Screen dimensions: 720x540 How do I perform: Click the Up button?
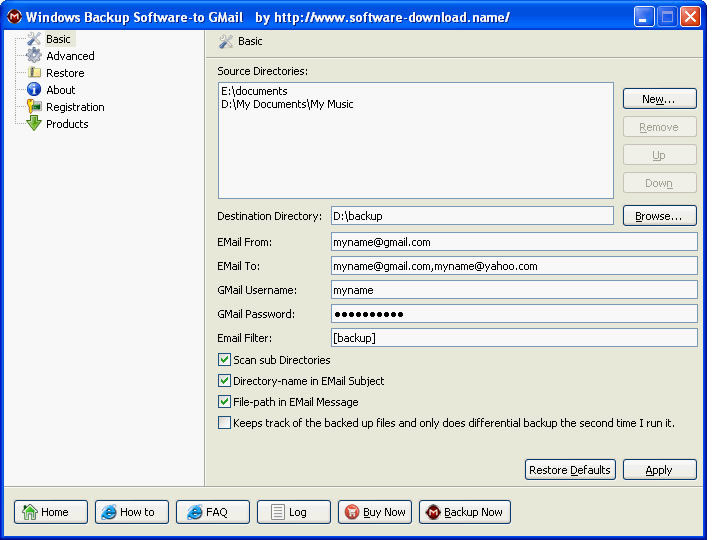click(x=659, y=155)
